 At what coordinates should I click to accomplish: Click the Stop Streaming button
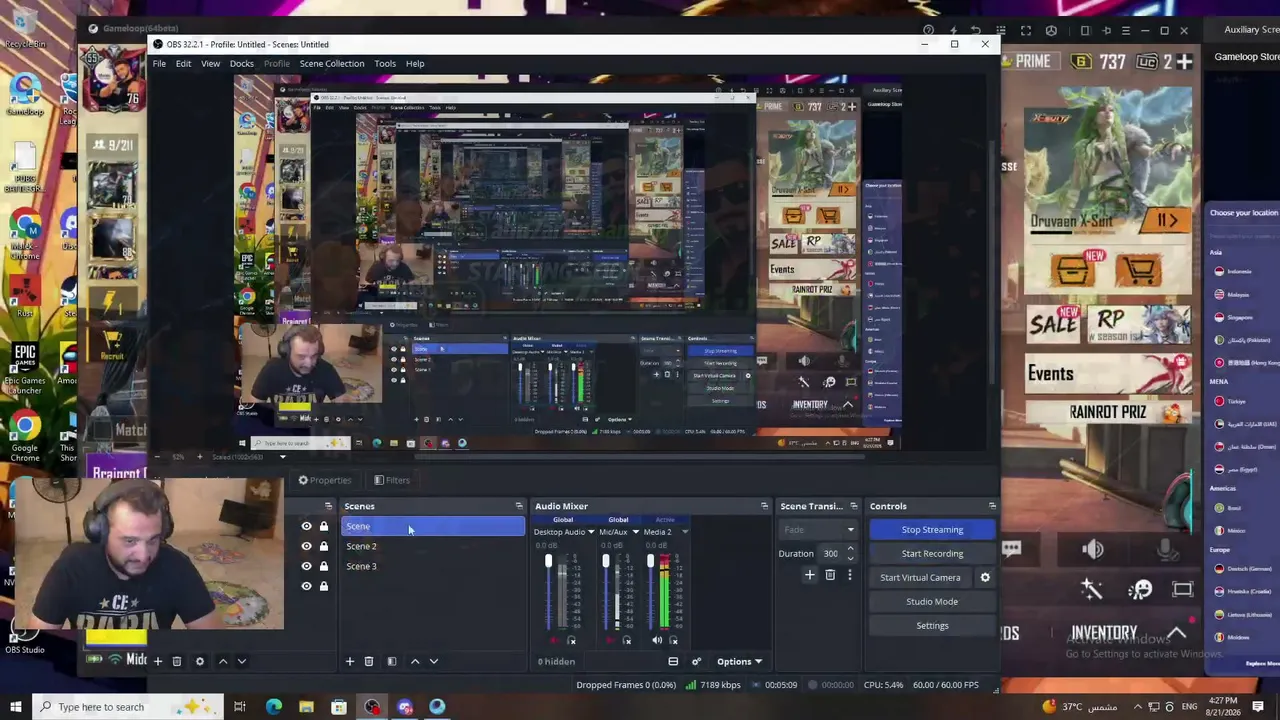click(932, 530)
